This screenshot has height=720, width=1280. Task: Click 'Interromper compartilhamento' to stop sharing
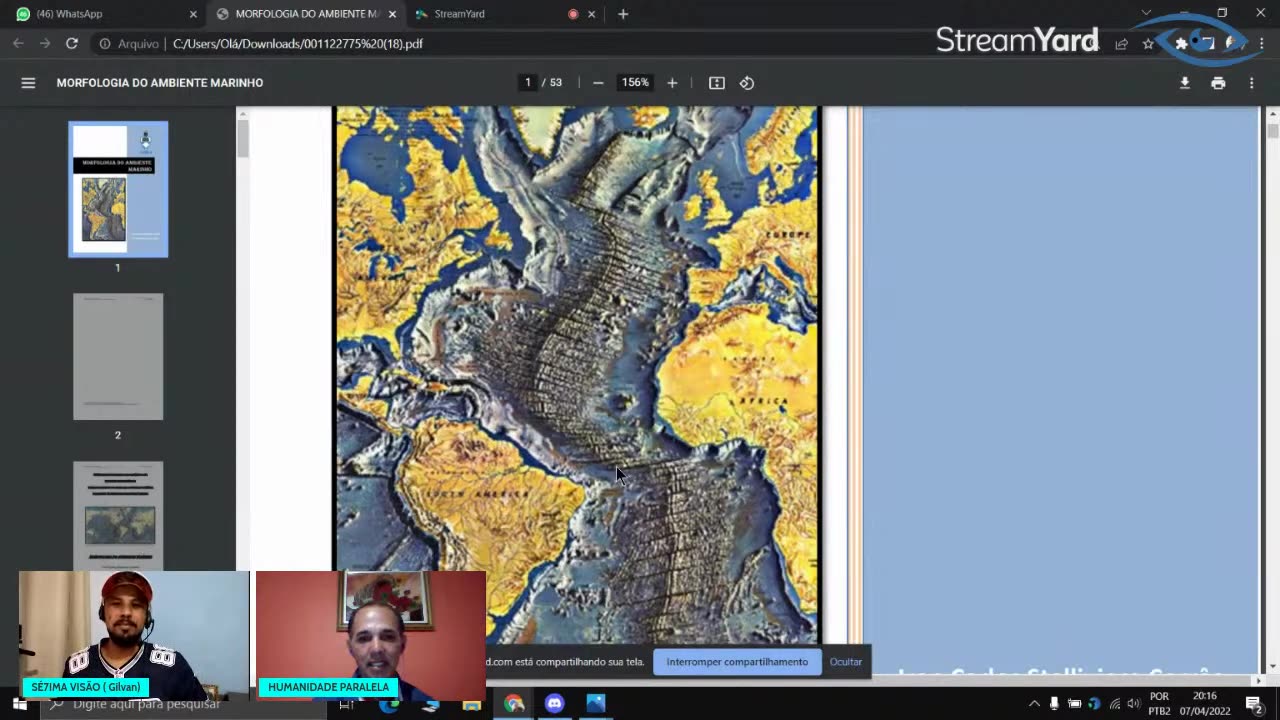pyautogui.click(x=737, y=662)
